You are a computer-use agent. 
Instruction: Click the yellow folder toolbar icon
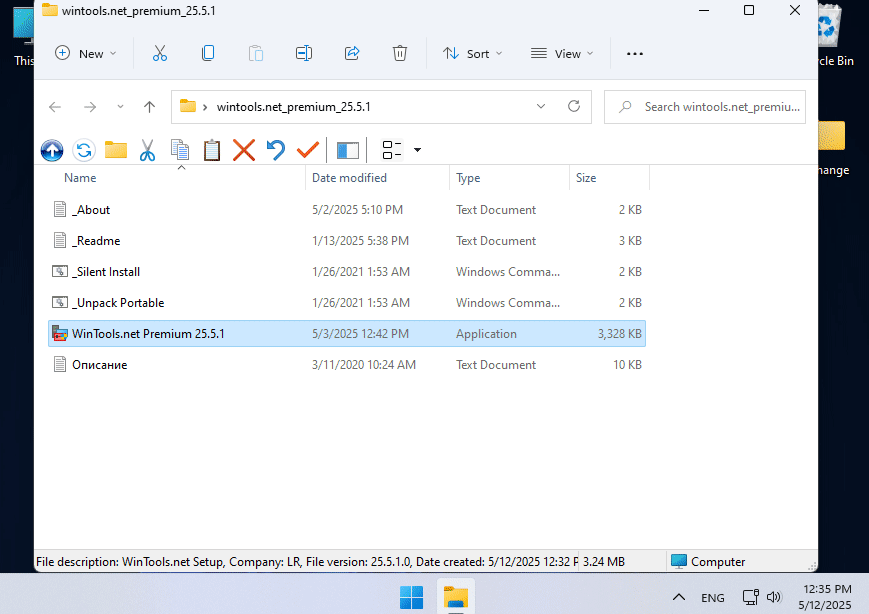[116, 150]
